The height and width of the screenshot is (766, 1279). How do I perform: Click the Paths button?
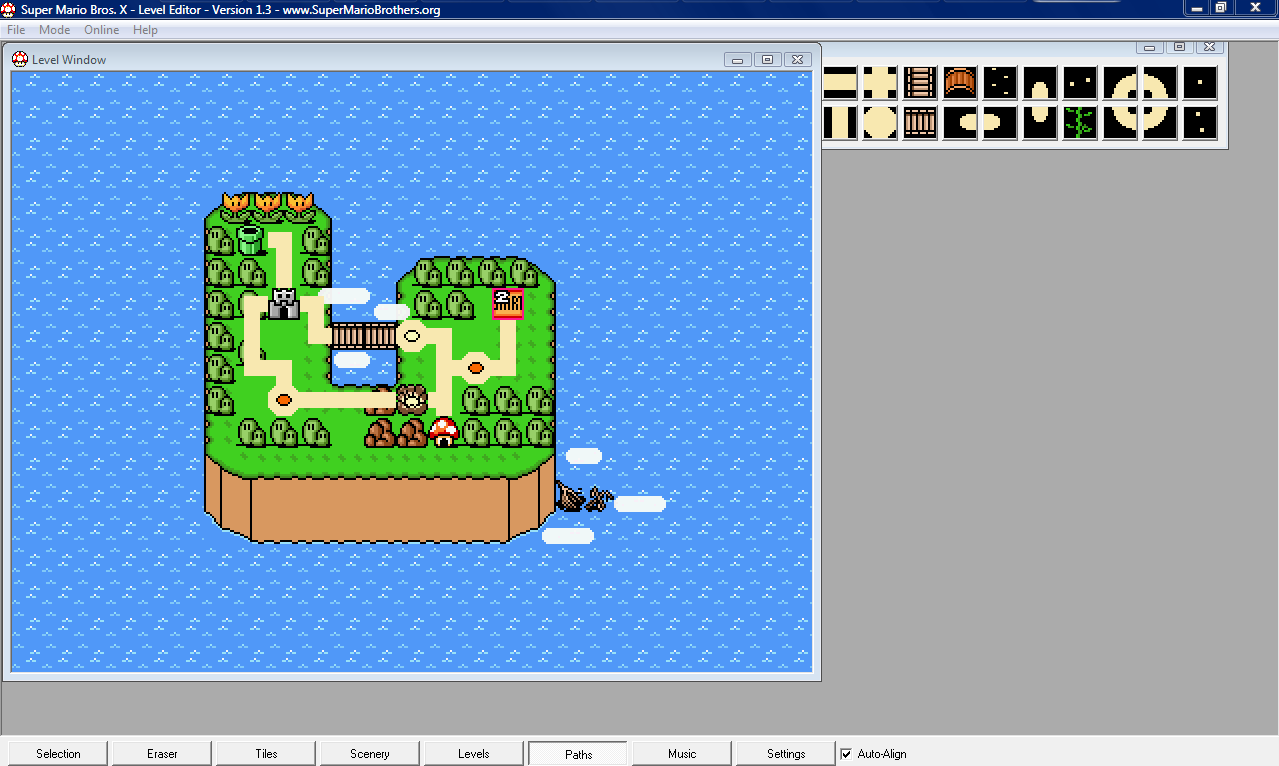click(x=578, y=754)
